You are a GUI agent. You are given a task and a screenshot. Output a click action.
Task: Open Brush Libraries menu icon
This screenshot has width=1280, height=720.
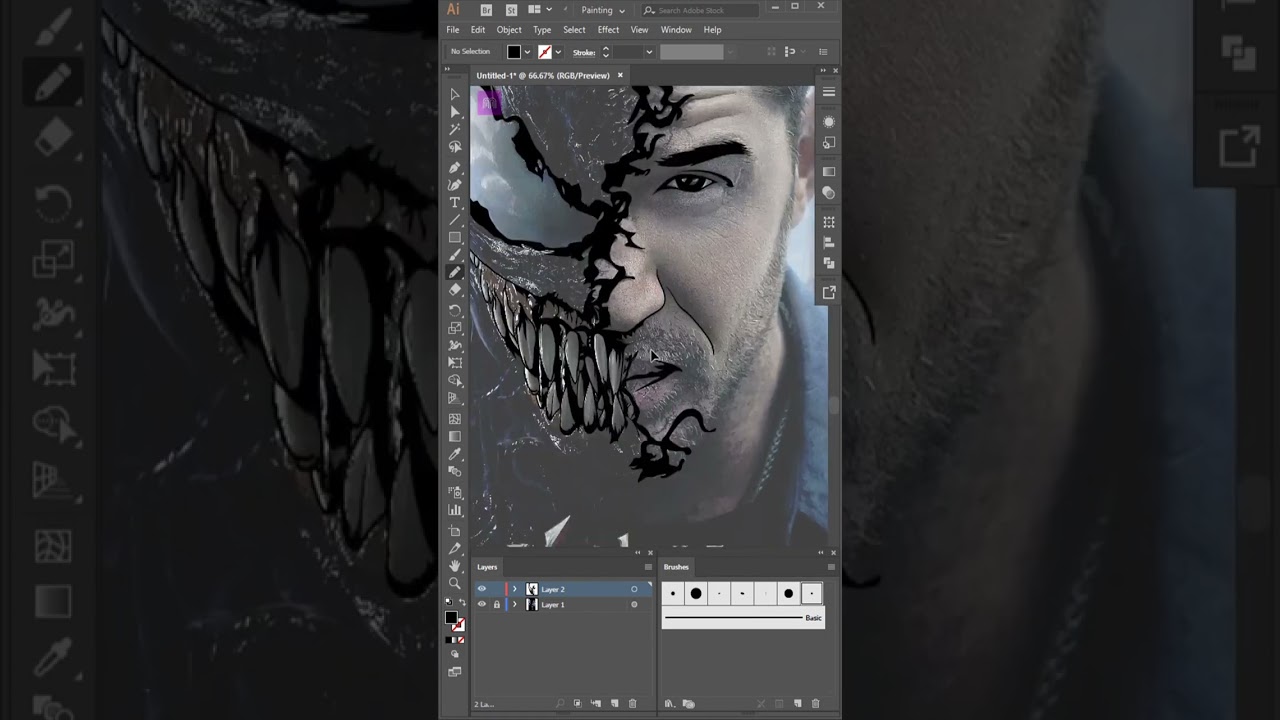click(669, 704)
